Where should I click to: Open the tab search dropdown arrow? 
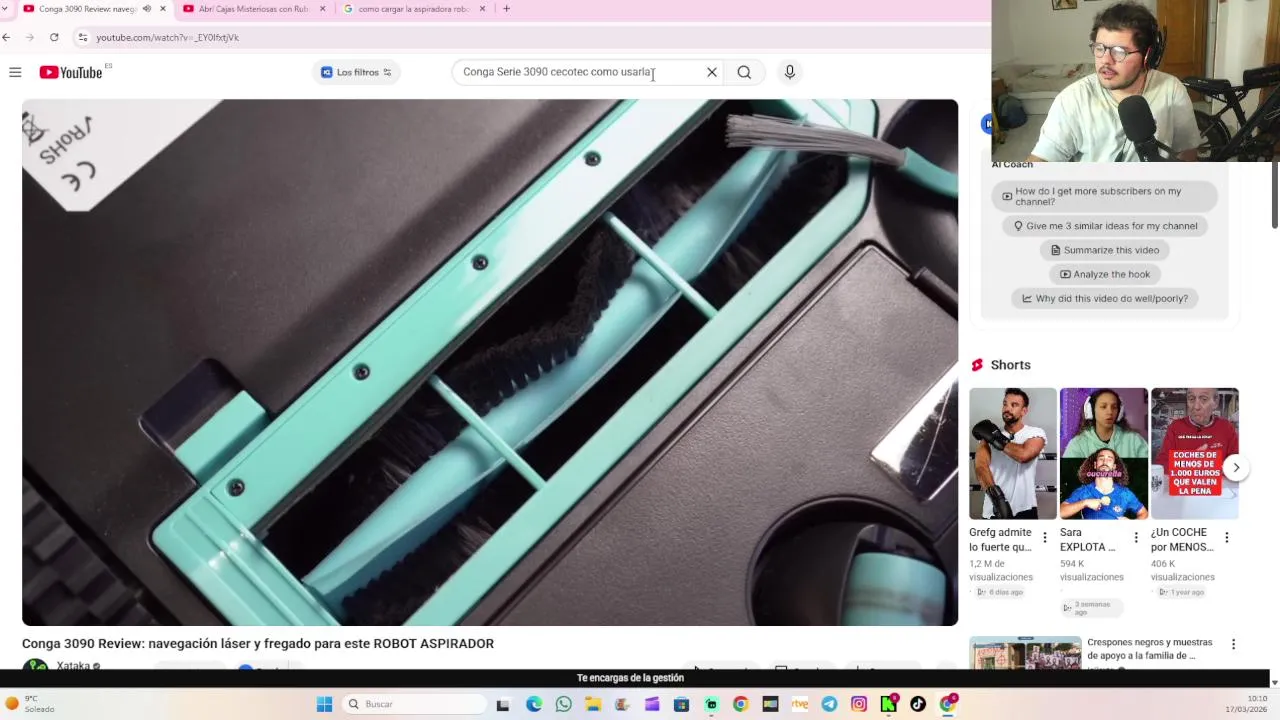pos(5,9)
